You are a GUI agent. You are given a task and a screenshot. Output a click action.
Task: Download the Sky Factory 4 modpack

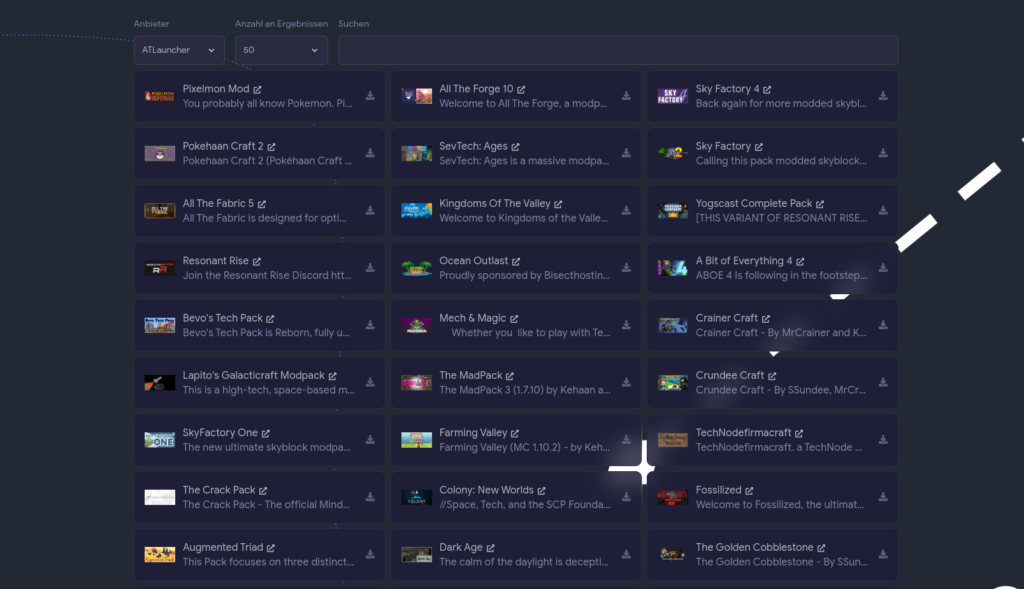coord(883,96)
